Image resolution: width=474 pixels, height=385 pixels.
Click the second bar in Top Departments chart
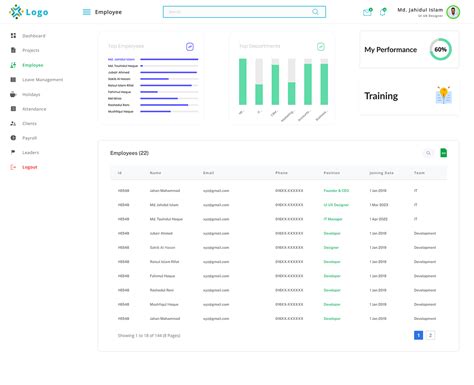259,82
